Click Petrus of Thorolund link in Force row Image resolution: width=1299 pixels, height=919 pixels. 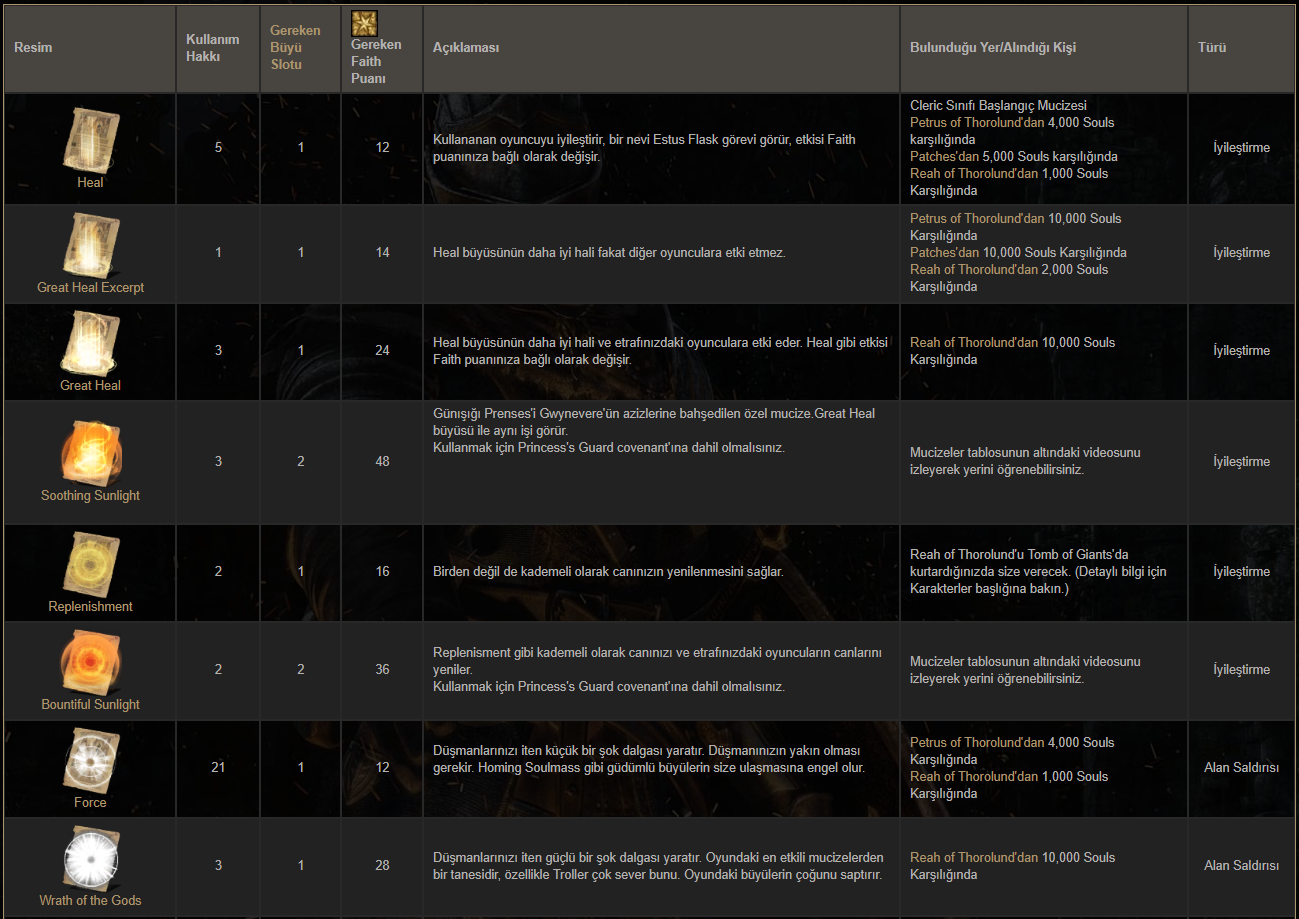click(x=976, y=742)
